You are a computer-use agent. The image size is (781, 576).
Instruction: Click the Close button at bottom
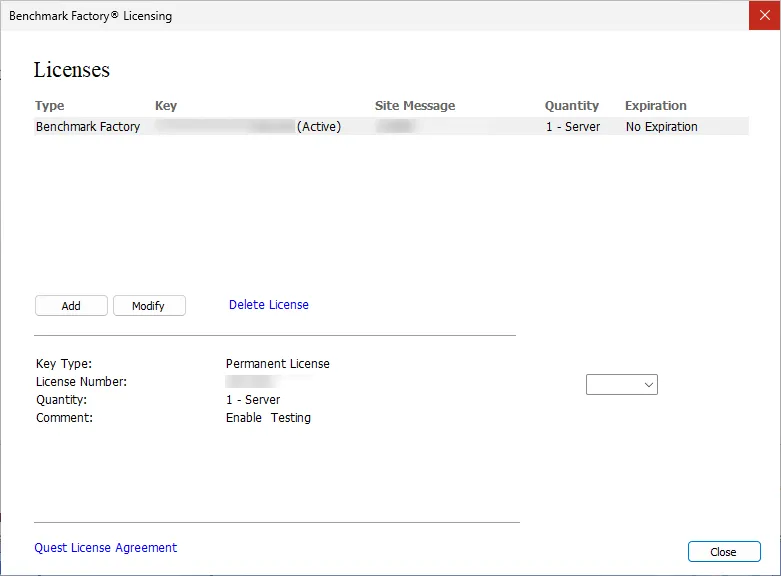click(x=724, y=552)
